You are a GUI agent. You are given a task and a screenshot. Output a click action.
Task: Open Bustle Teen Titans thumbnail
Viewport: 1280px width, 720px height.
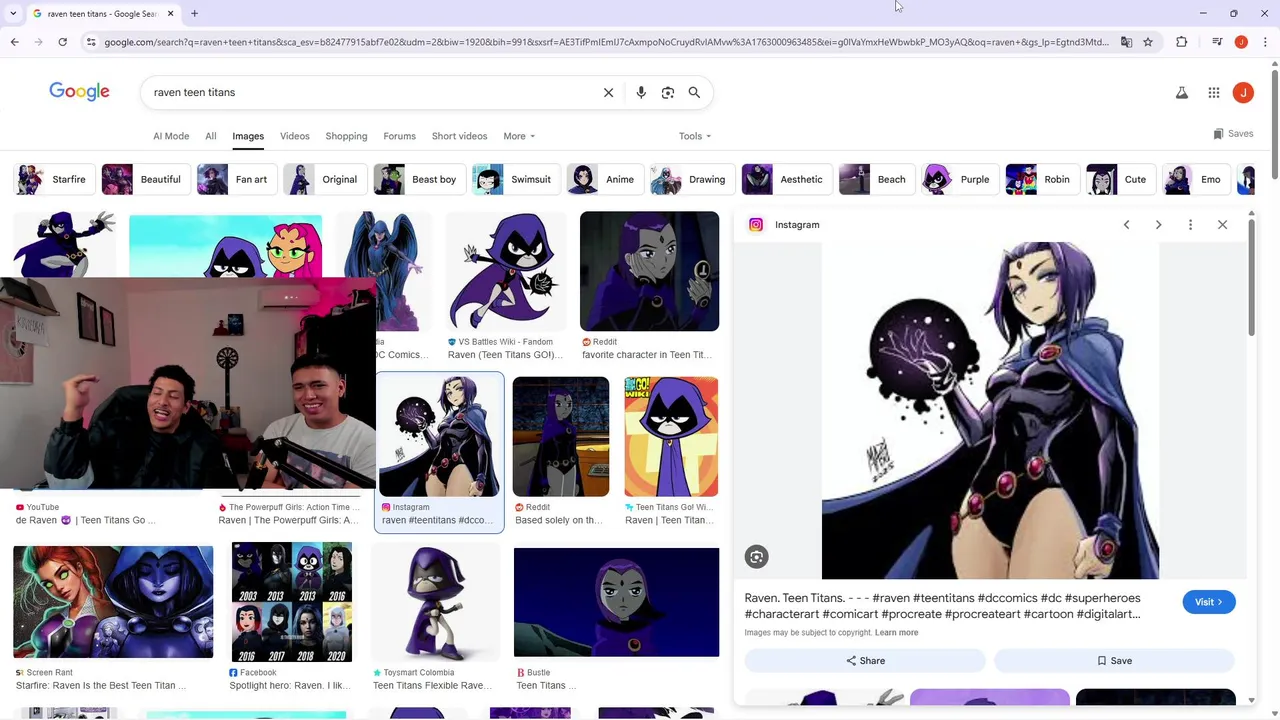pos(616,602)
